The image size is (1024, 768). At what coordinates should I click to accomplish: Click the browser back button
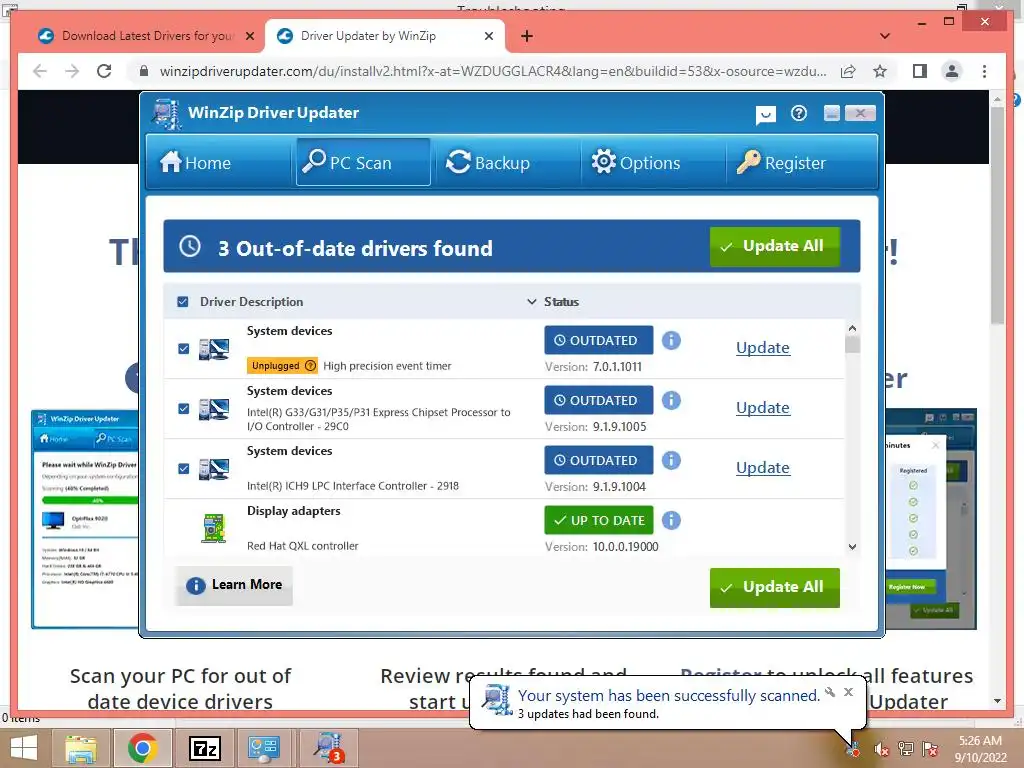tap(40, 71)
